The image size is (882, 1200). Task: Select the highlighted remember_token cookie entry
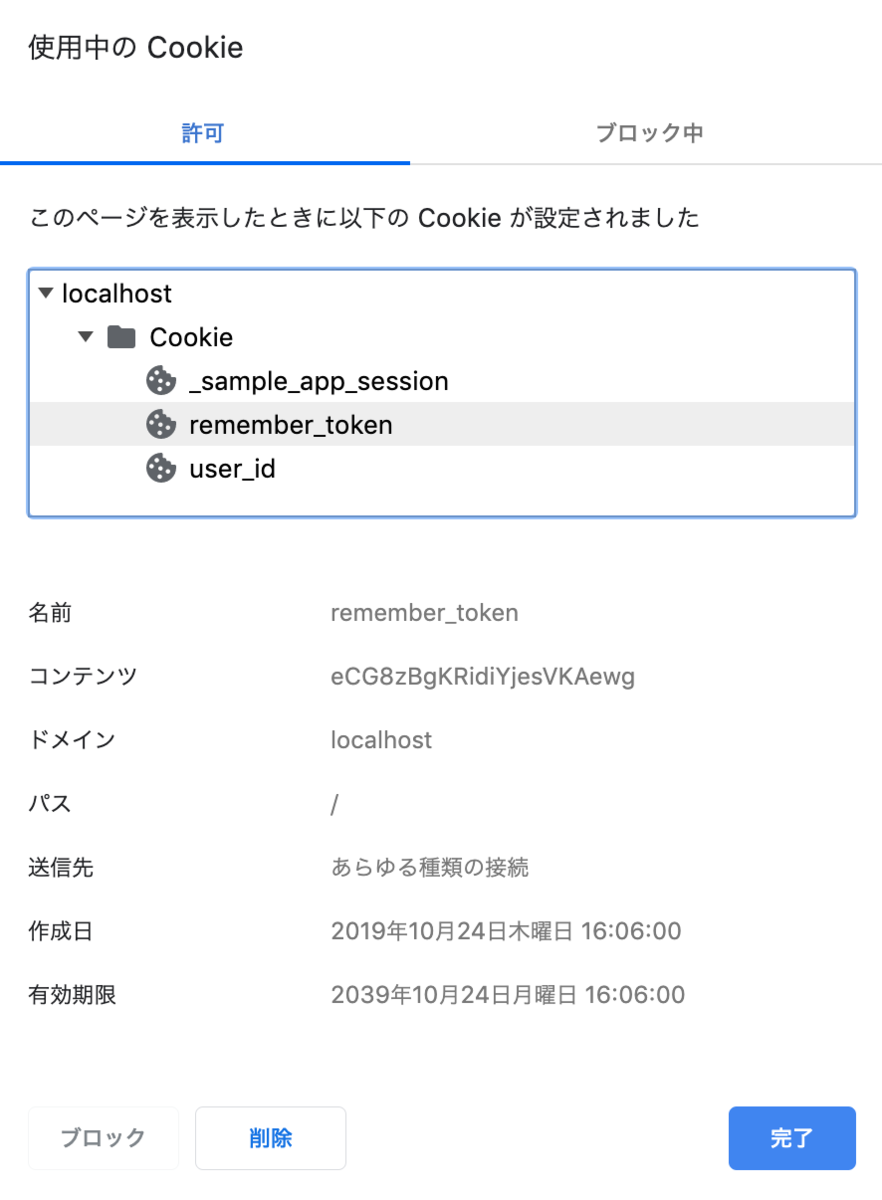point(290,424)
